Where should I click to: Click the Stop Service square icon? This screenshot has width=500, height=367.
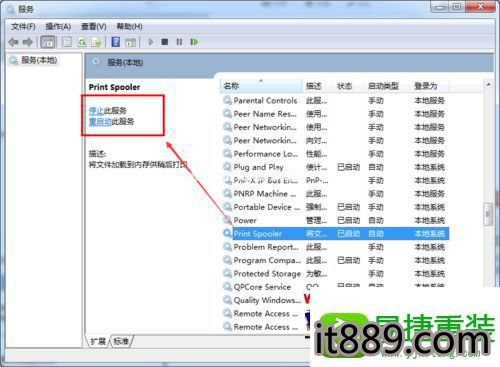[165, 42]
